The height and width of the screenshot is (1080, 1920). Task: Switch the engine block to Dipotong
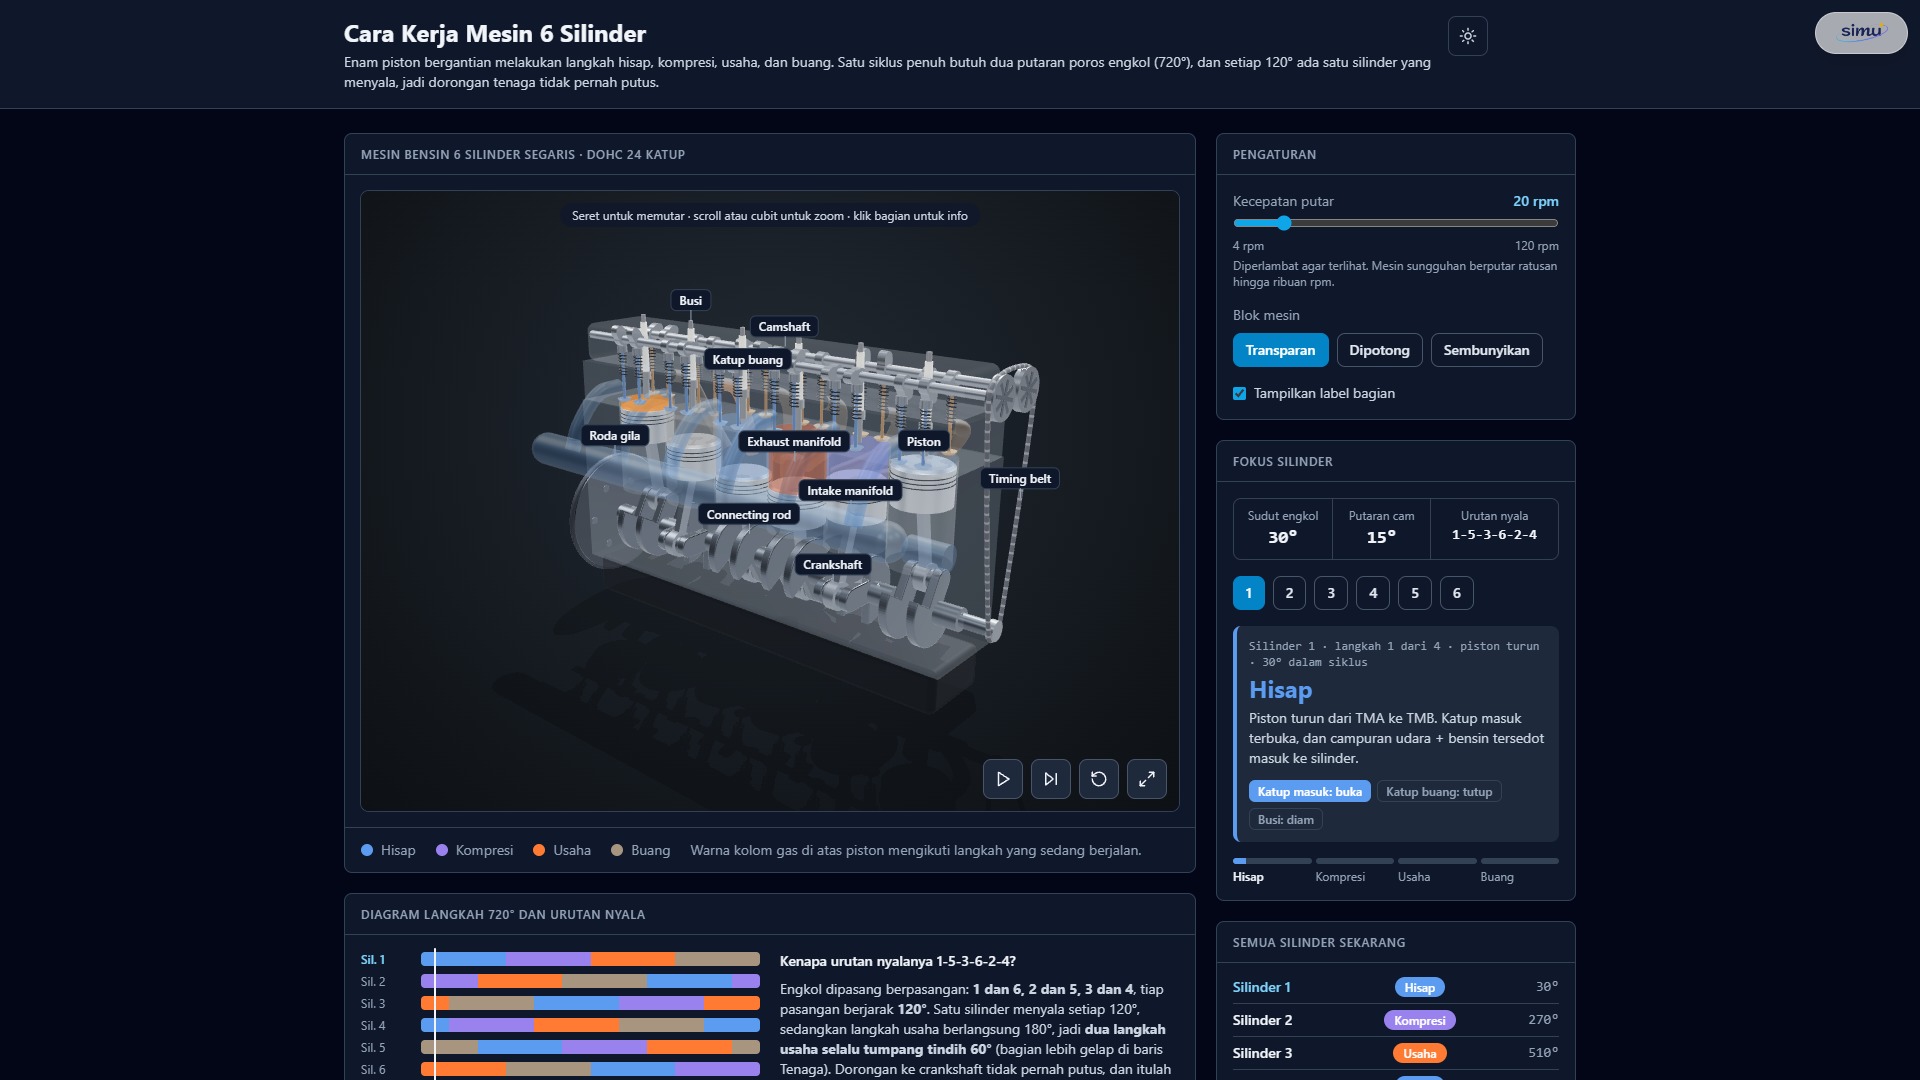(1379, 350)
